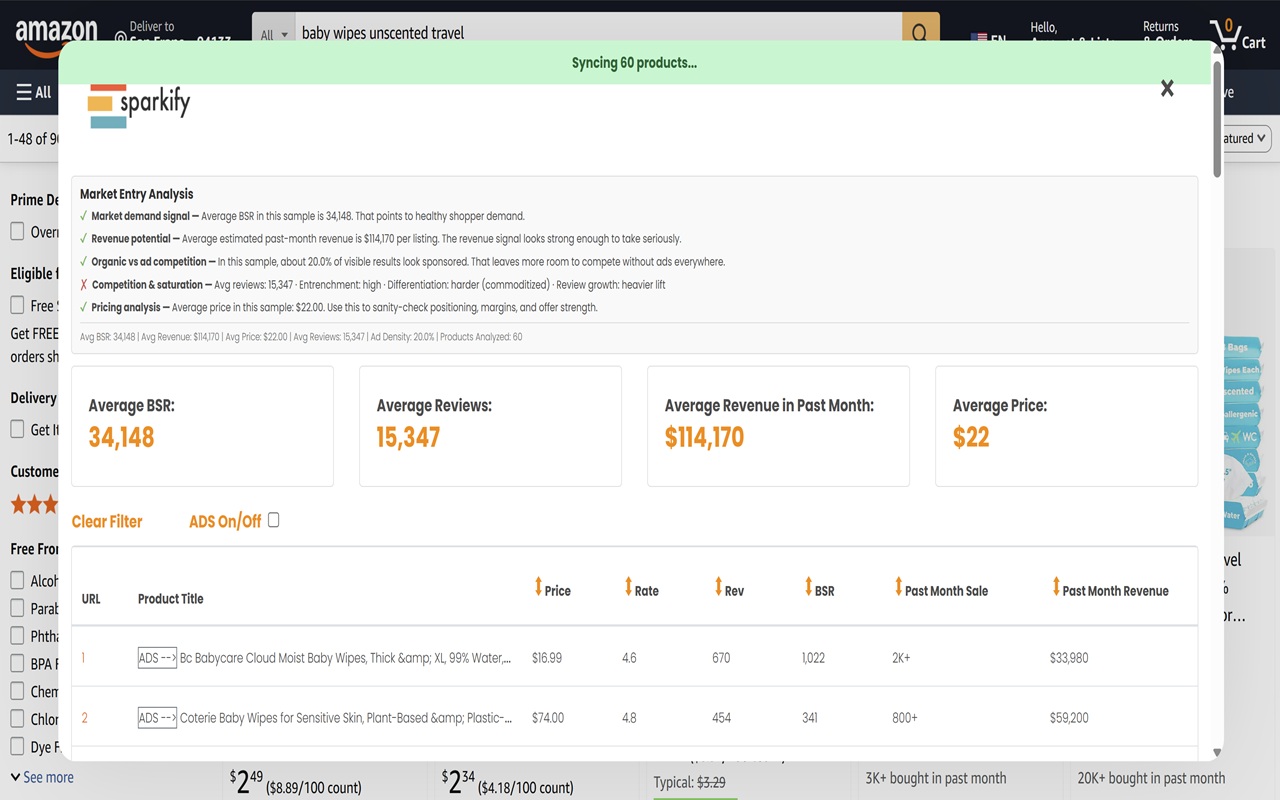
Task: Click the Amazon search magnifier button
Action: [920, 32]
